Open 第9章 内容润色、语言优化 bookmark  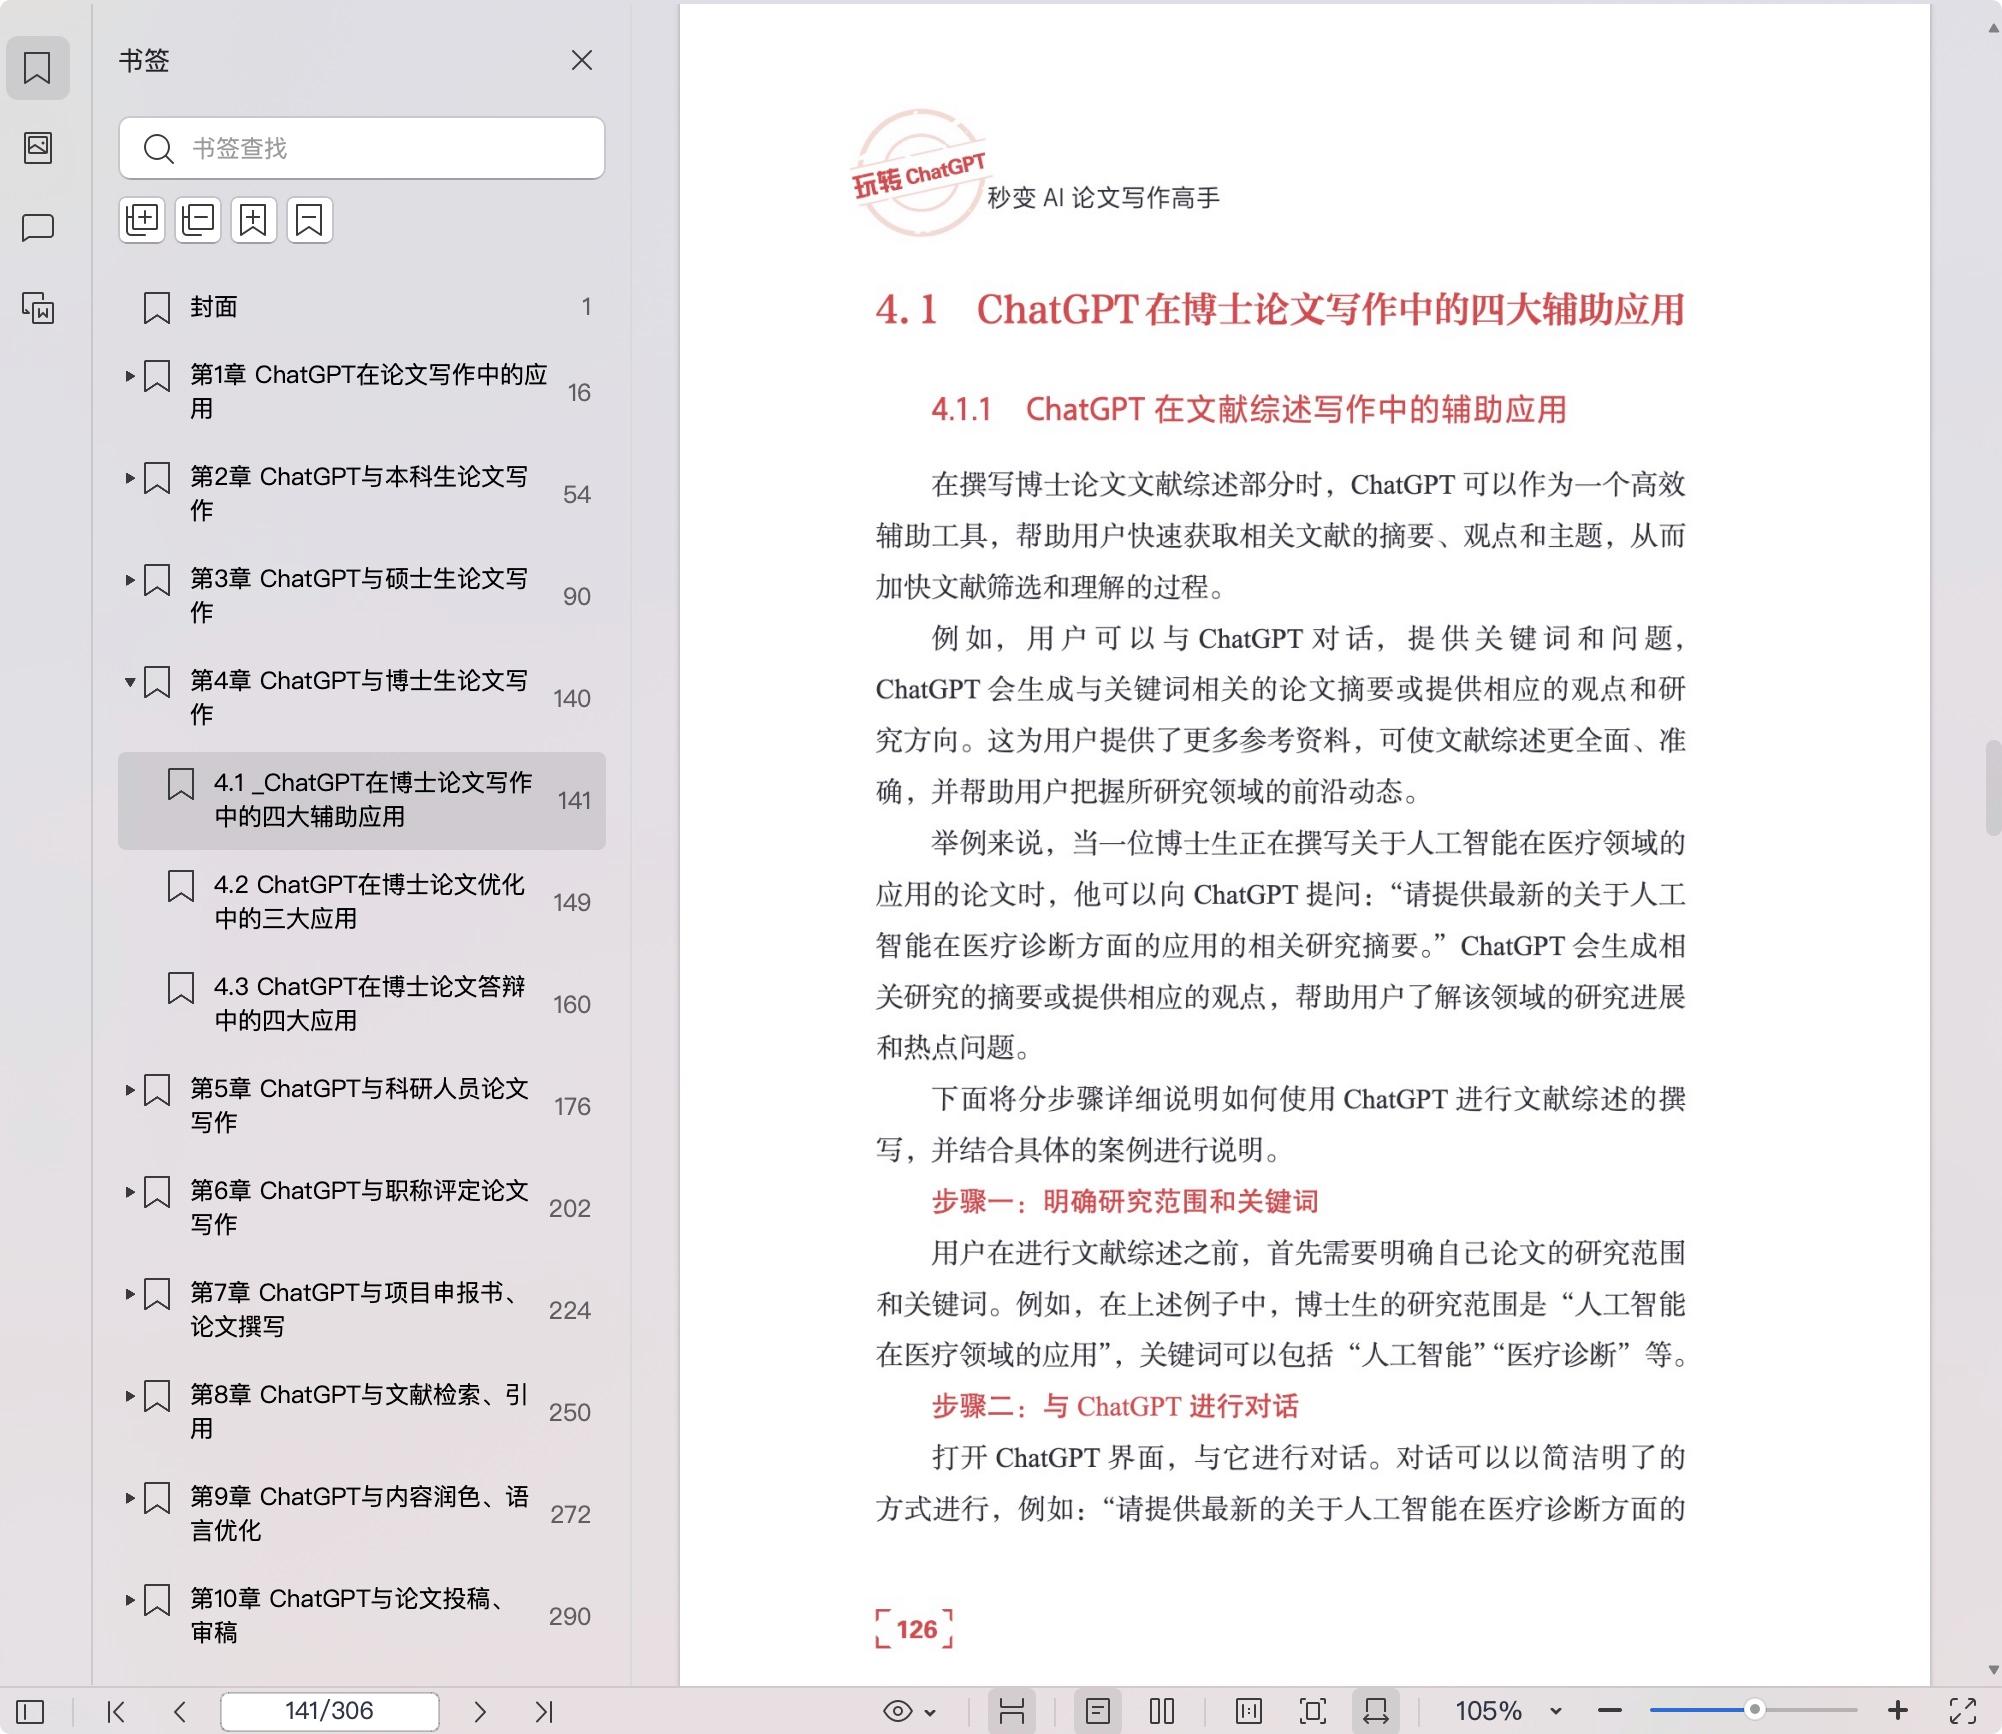tap(359, 1514)
